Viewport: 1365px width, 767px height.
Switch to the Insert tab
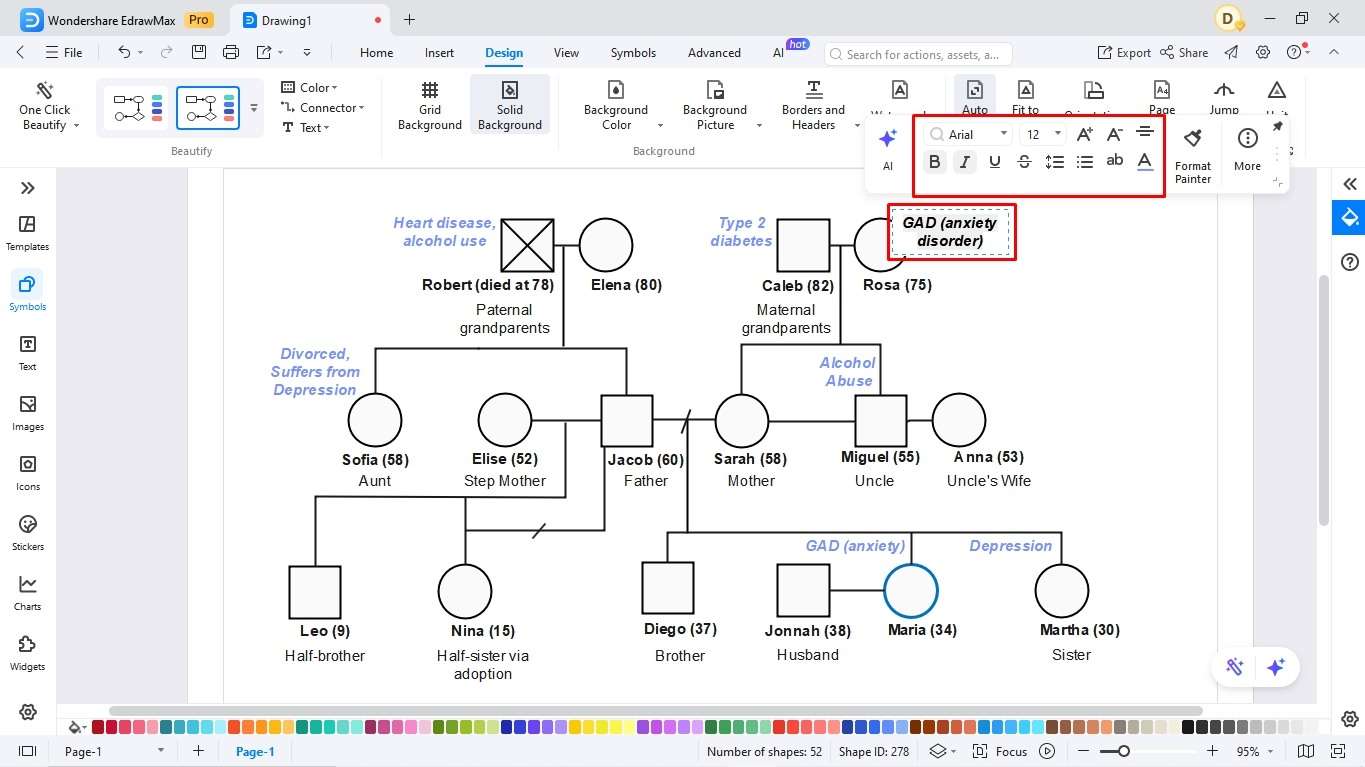pyautogui.click(x=439, y=53)
